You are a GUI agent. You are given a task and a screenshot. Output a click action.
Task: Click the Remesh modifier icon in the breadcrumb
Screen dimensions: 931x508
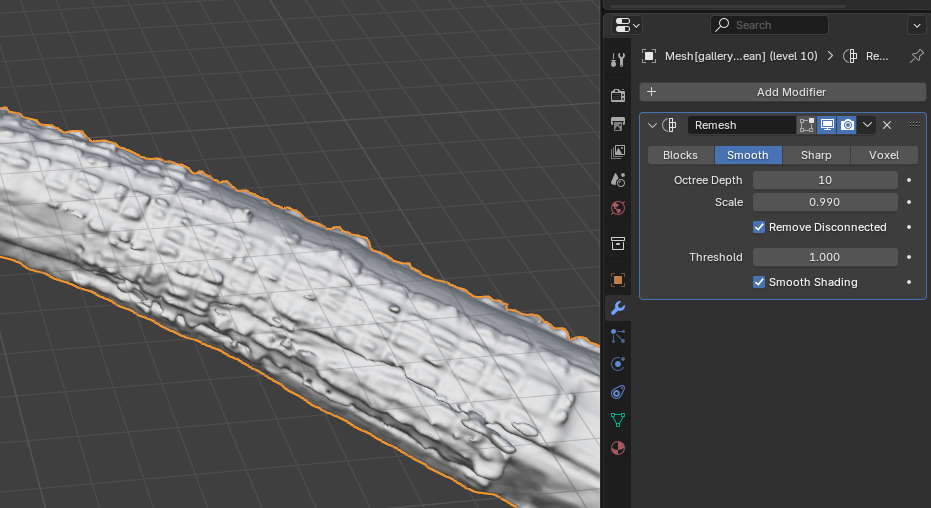point(850,56)
